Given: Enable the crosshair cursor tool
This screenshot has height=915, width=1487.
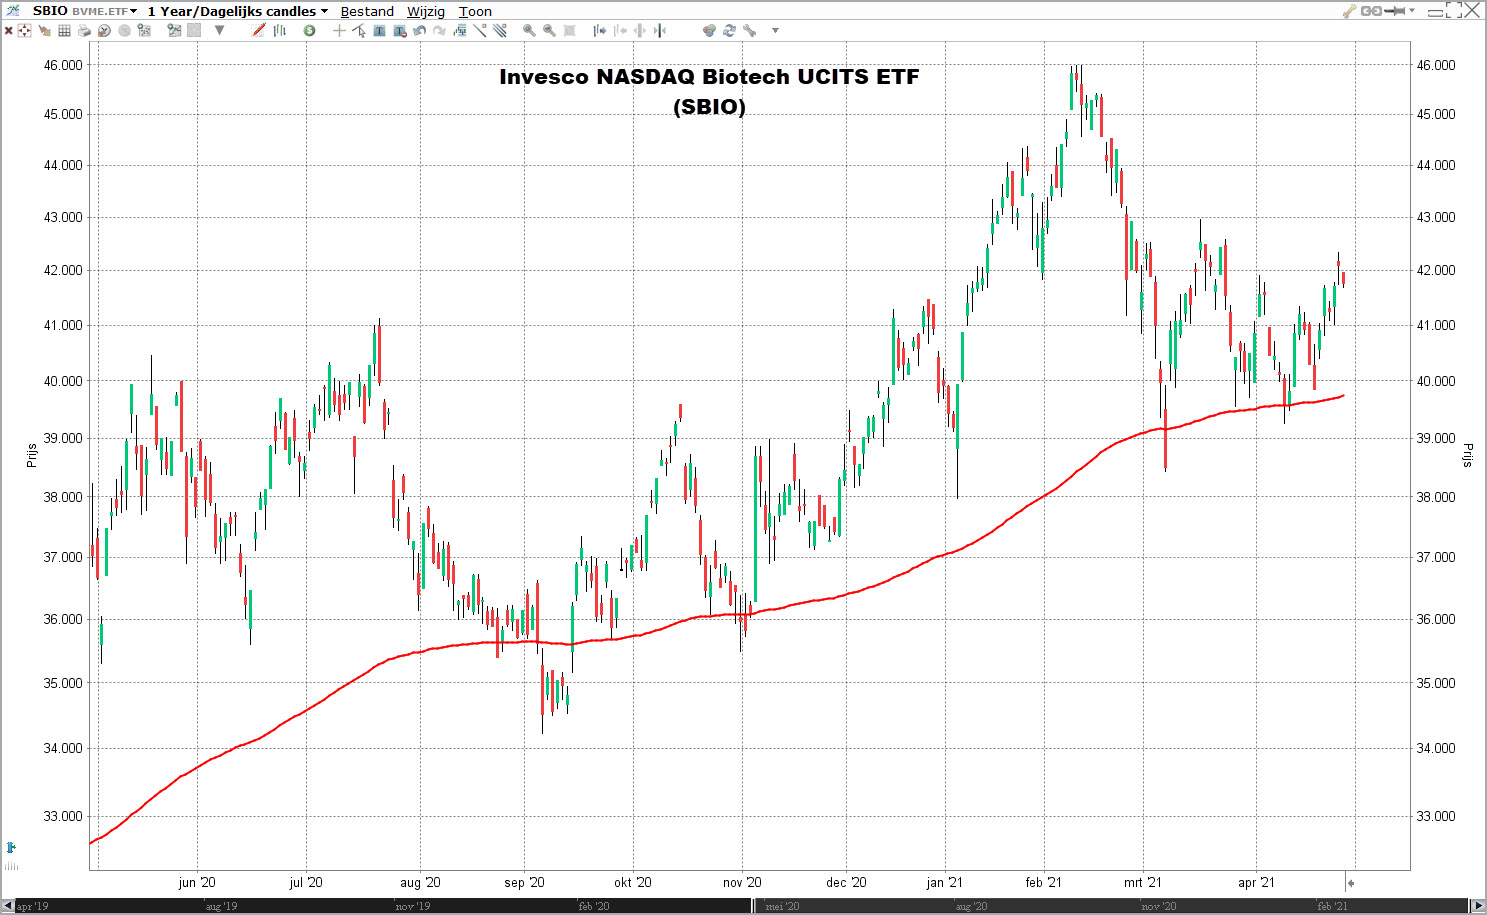Looking at the screenshot, I should pos(339,31).
